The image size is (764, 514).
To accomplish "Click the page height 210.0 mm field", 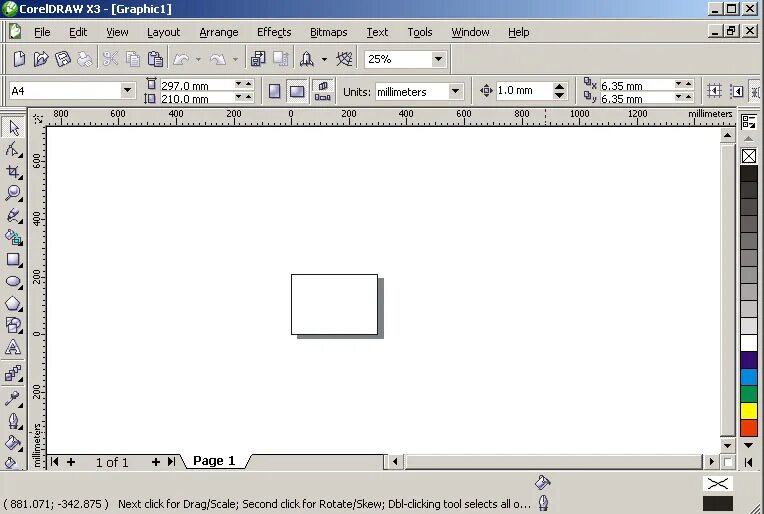I will pos(196,98).
